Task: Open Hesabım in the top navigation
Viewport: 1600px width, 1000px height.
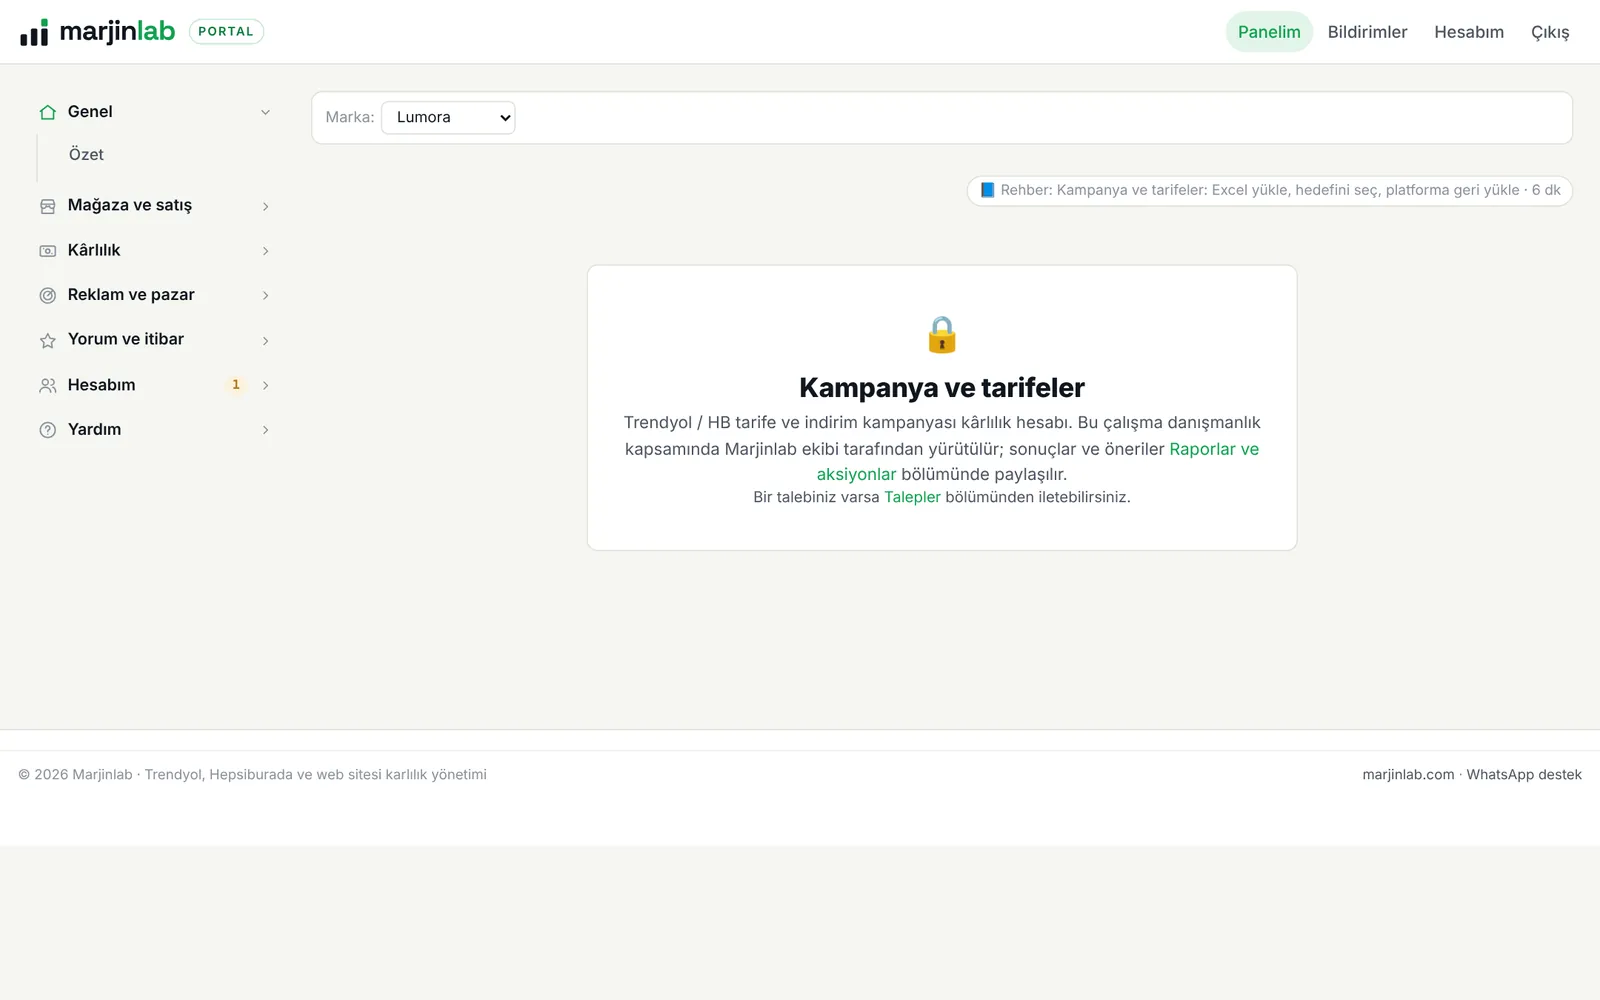Action: coord(1469,32)
